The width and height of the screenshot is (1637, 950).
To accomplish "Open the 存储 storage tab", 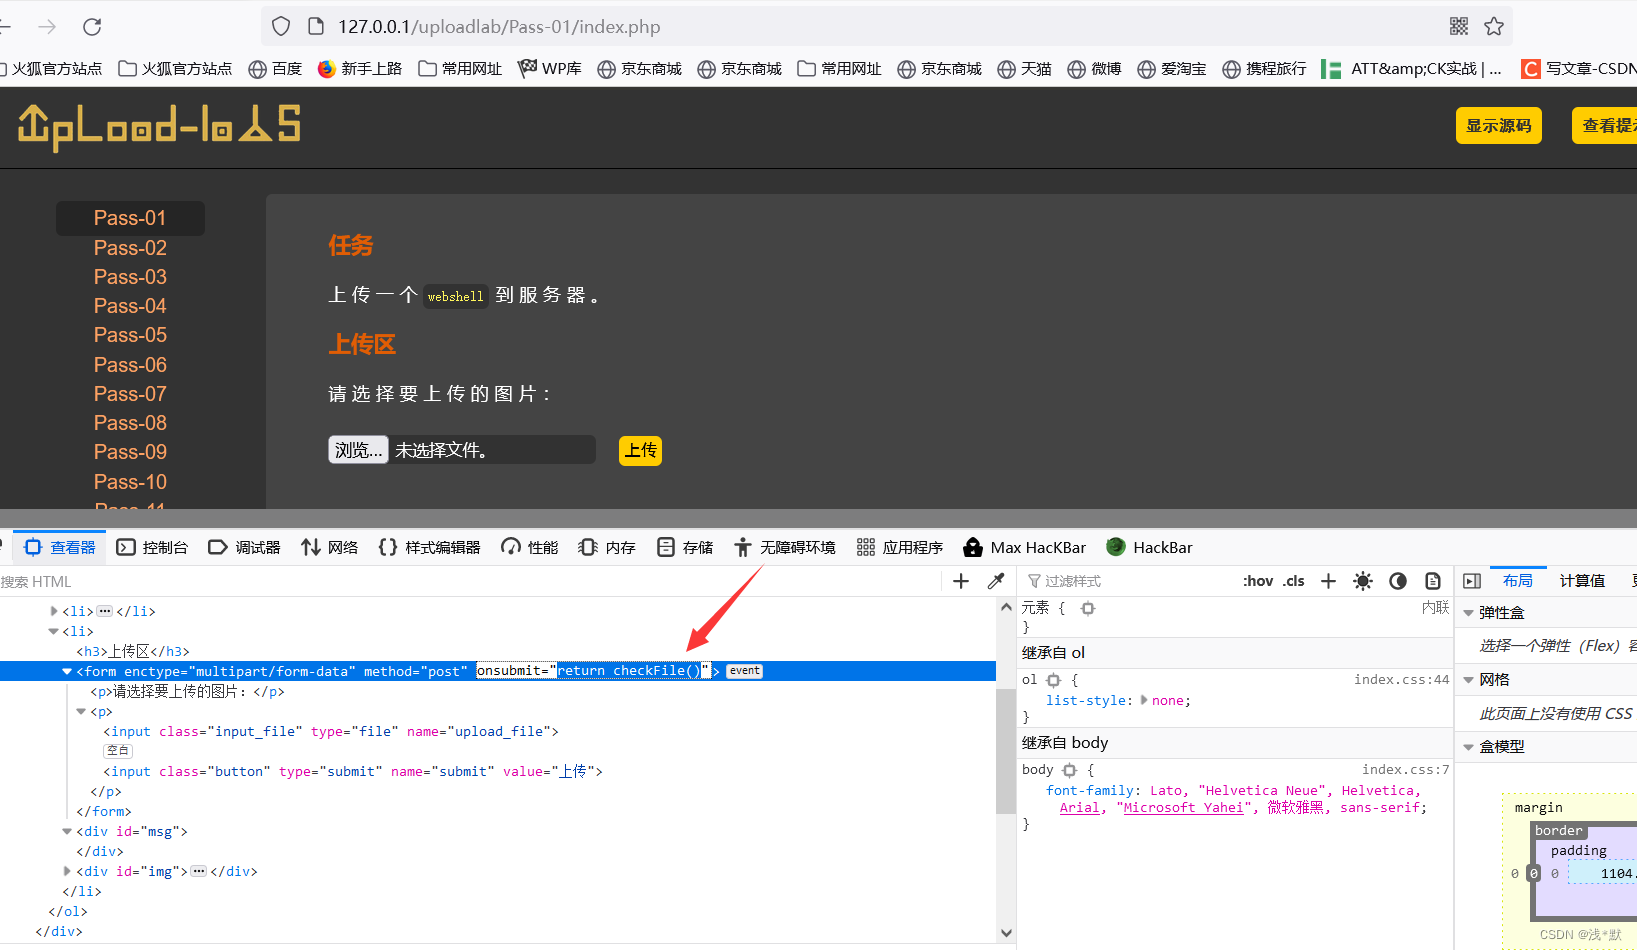I will coord(685,547).
